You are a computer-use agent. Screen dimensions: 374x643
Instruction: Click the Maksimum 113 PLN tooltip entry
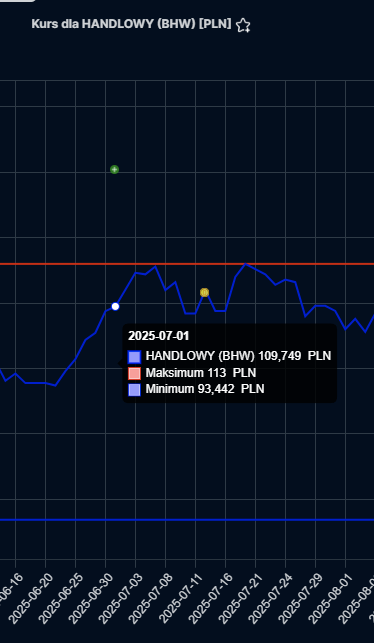[x=192, y=373]
